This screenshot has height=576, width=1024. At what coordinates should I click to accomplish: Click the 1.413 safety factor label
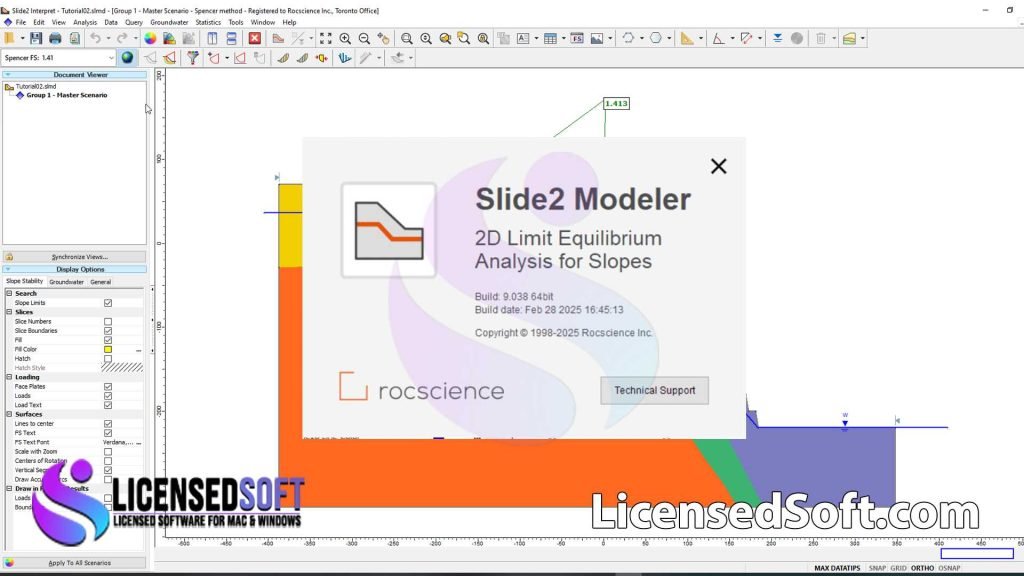(616, 103)
